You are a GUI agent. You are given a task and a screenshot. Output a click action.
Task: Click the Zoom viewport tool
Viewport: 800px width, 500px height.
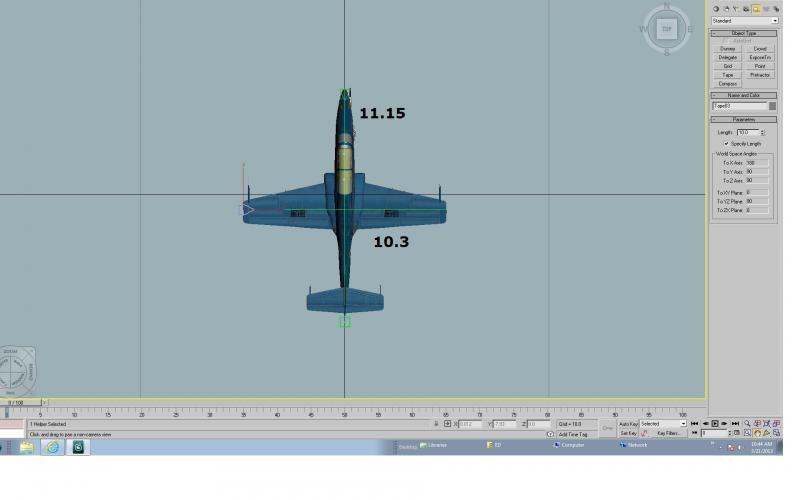747,423
